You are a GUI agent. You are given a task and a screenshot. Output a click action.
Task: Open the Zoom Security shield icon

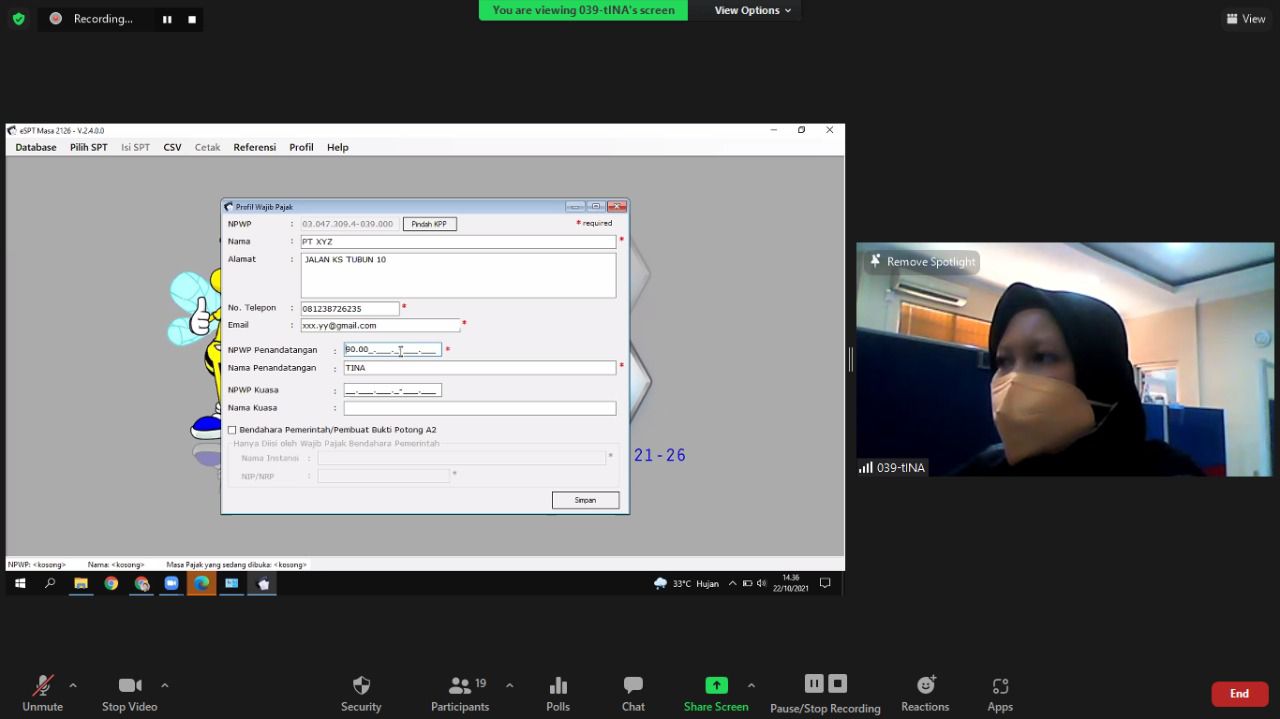(x=361, y=686)
